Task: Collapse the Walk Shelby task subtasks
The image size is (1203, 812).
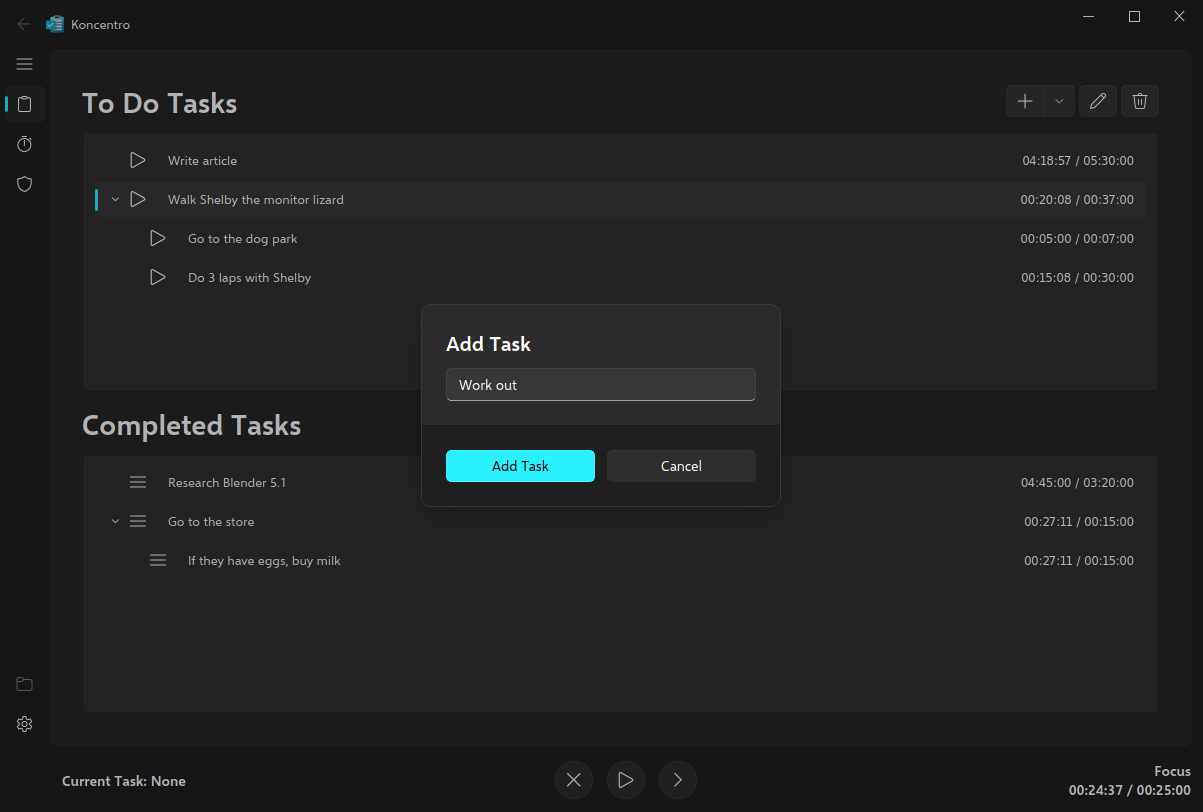Action: point(115,200)
